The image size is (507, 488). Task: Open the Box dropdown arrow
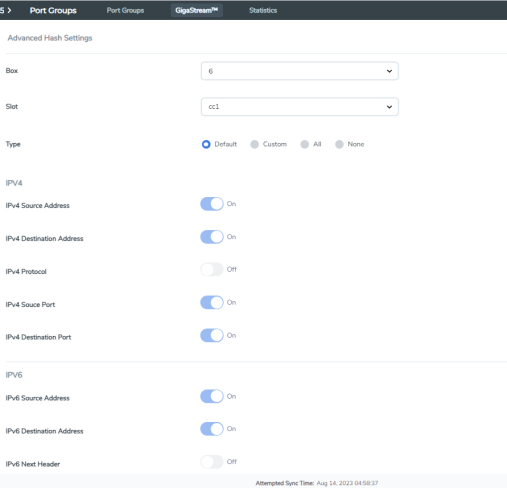[389, 71]
